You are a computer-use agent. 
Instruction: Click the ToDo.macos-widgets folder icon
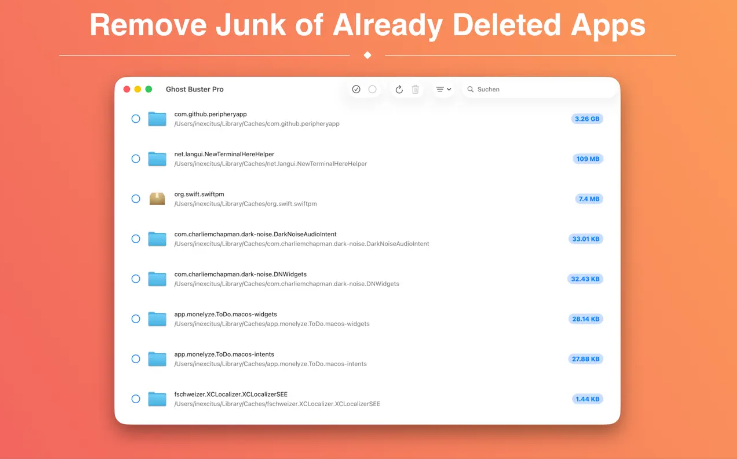pyautogui.click(x=157, y=319)
